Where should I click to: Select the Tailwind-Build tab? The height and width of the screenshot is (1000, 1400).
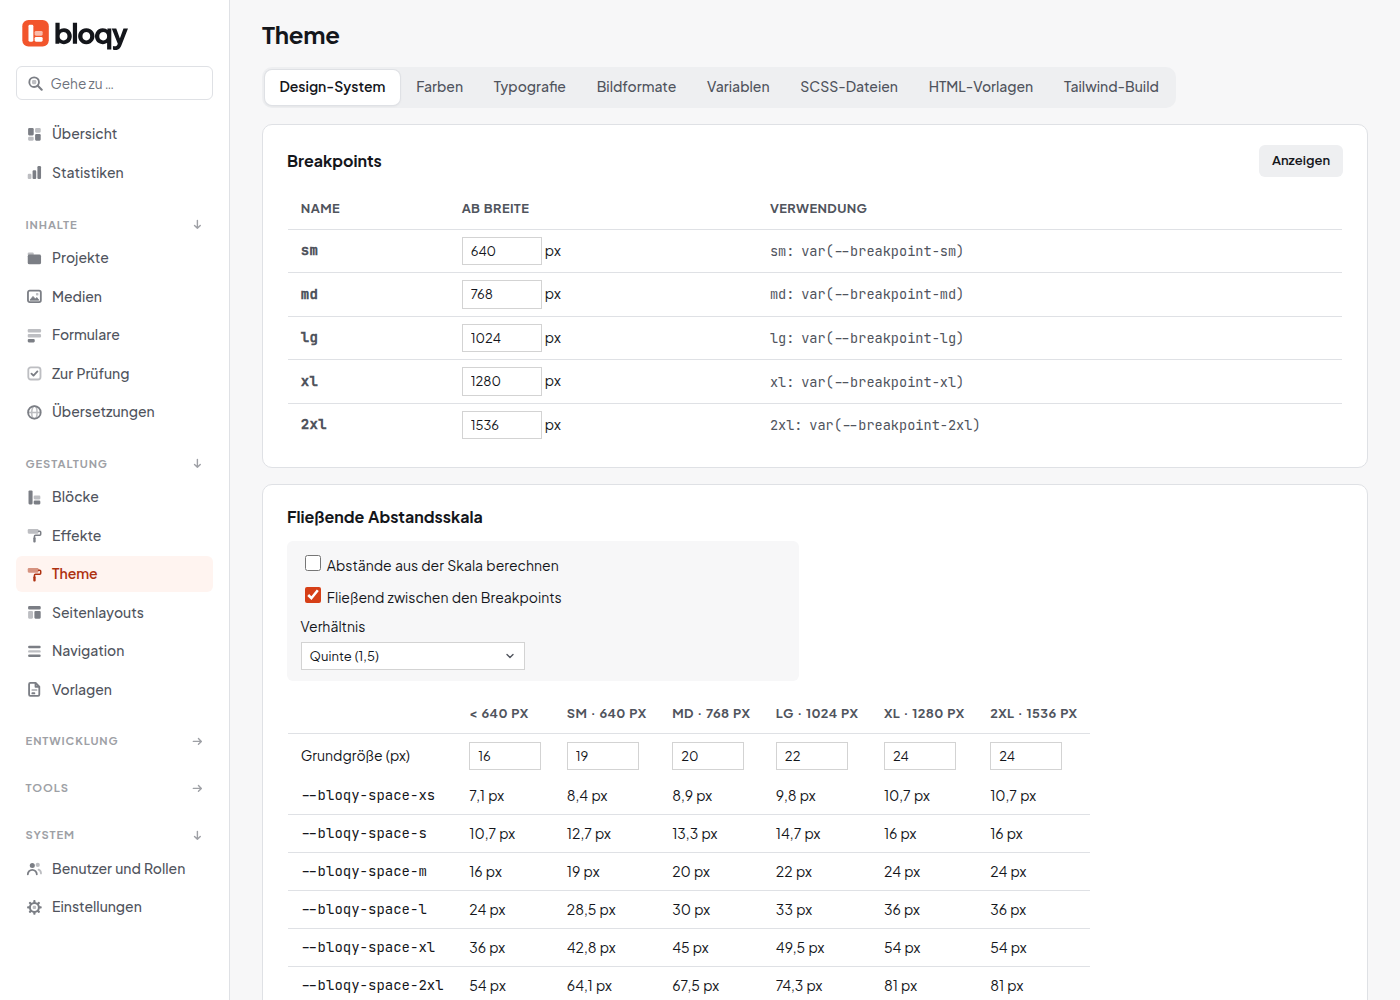(x=1111, y=87)
